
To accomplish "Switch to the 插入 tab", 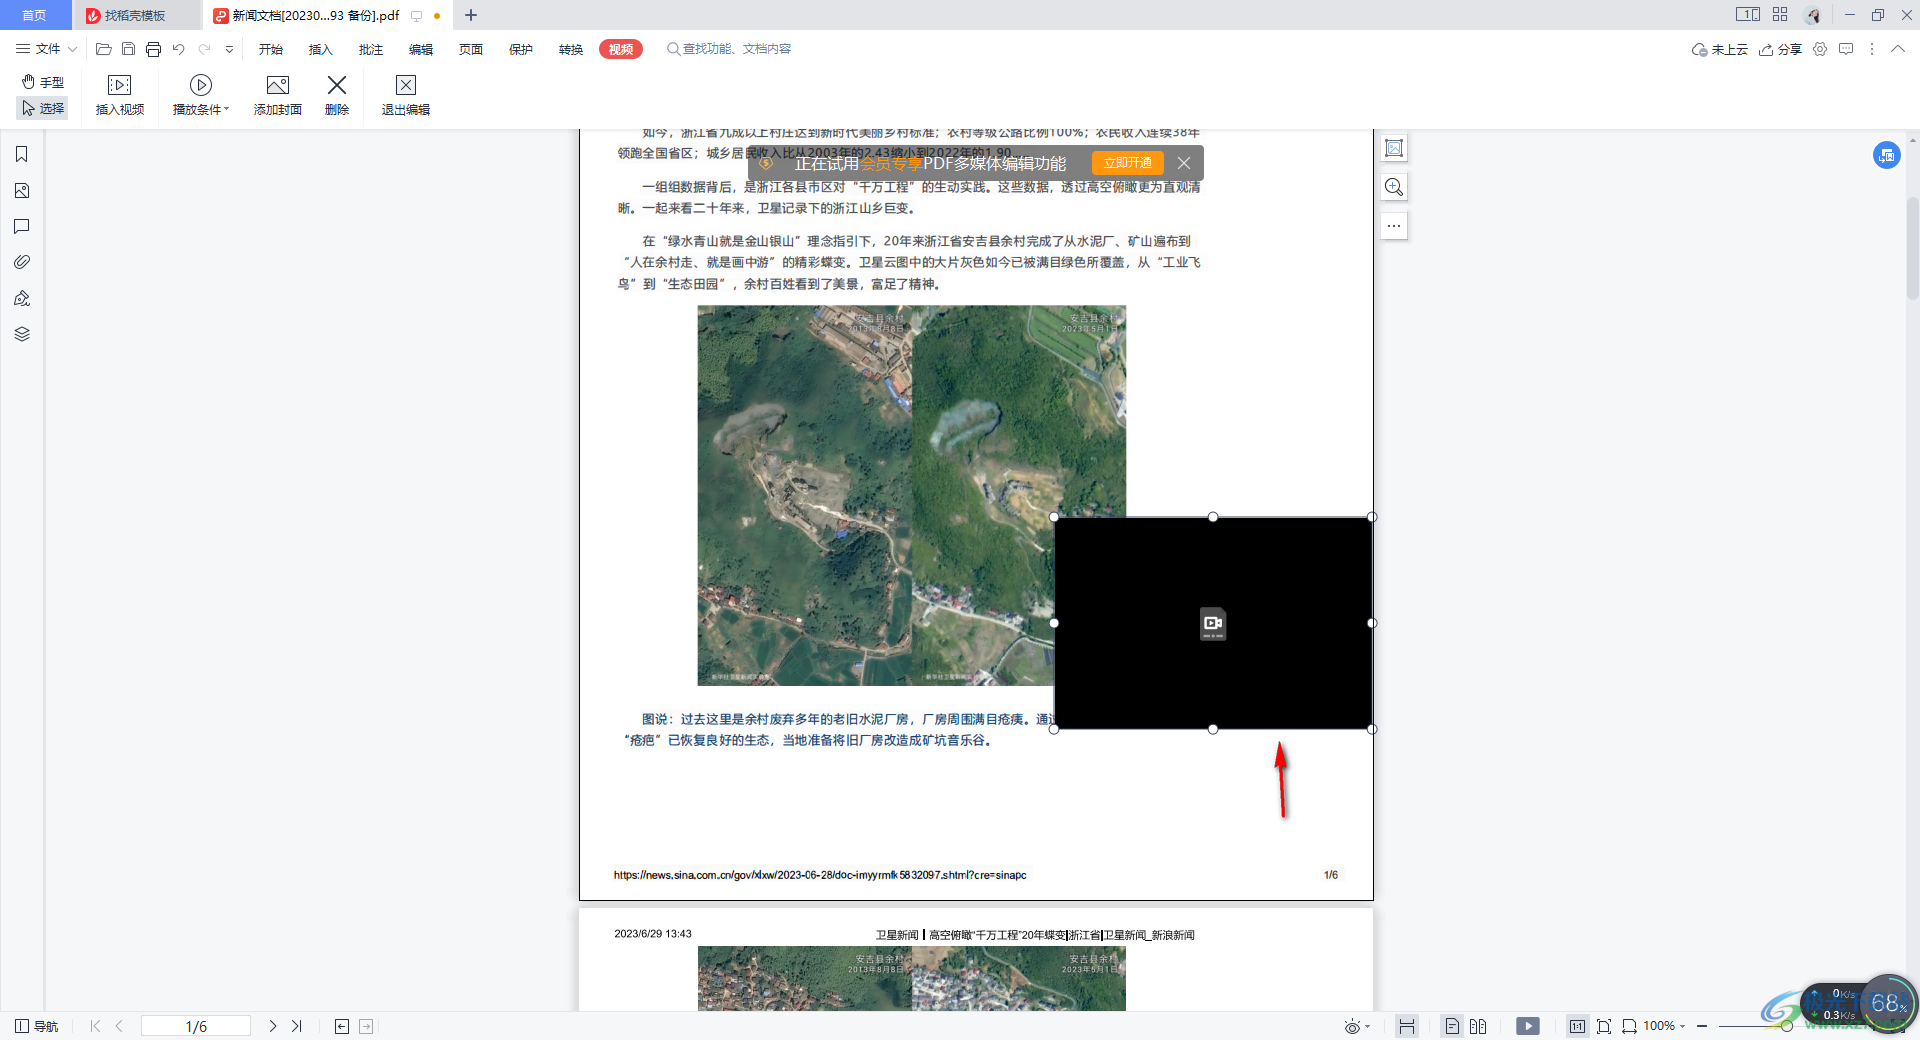I will (321, 49).
